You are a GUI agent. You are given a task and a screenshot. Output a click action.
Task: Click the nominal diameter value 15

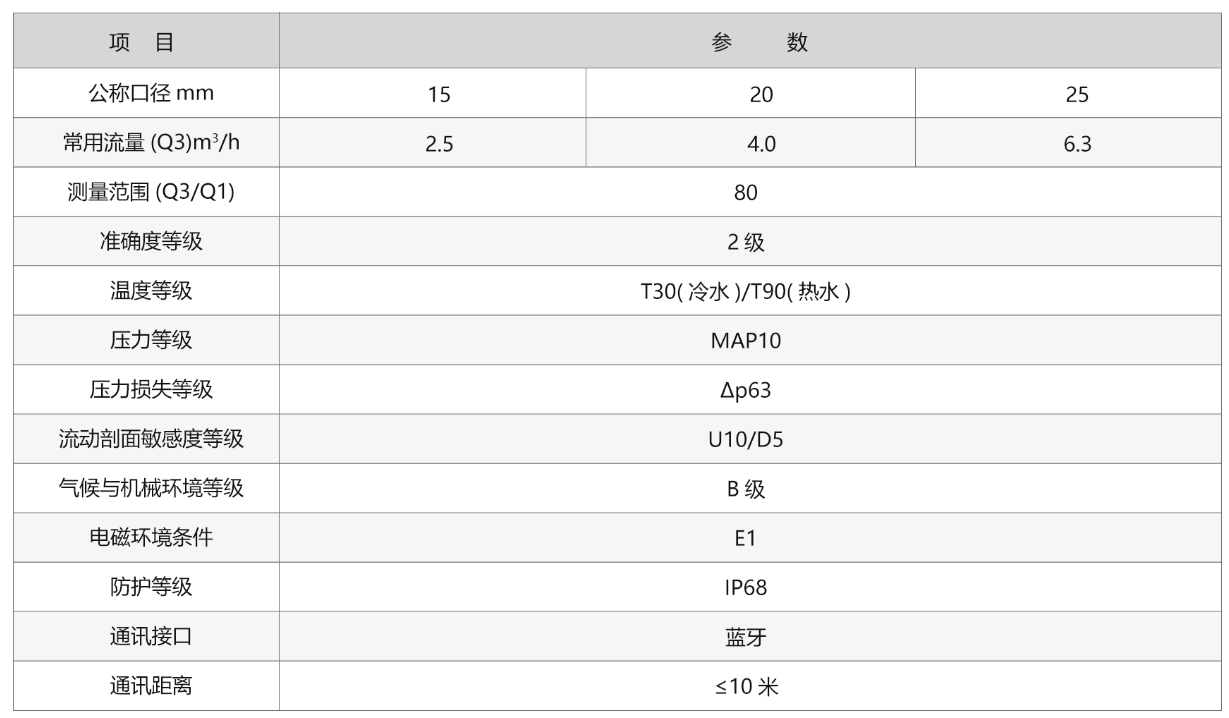(438, 96)
